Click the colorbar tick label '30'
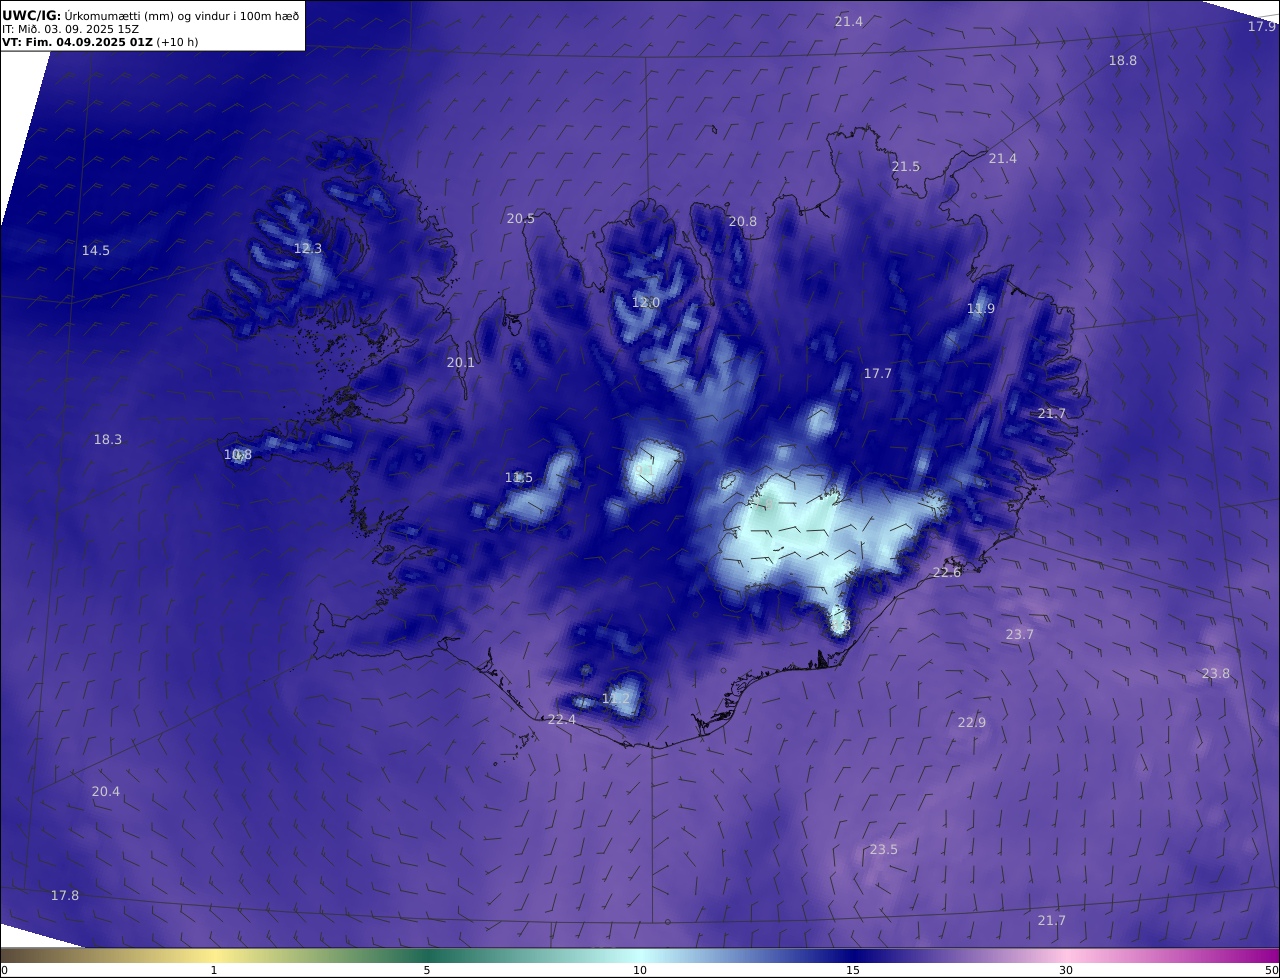Screen dimensions: 1280x978 point(1066,970)
